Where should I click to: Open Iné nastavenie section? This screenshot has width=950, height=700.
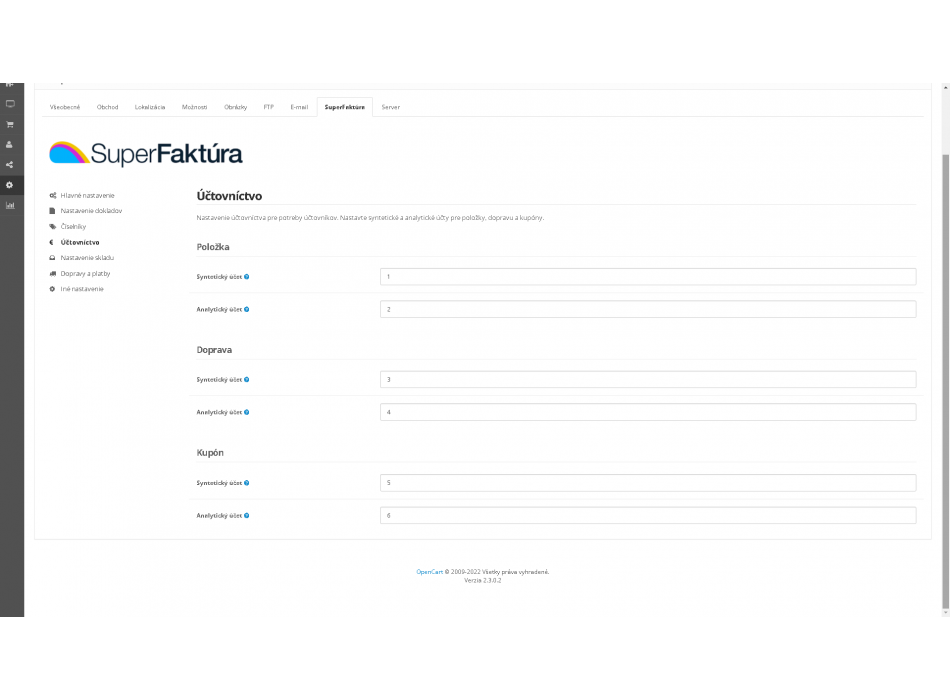pos(82,289)
